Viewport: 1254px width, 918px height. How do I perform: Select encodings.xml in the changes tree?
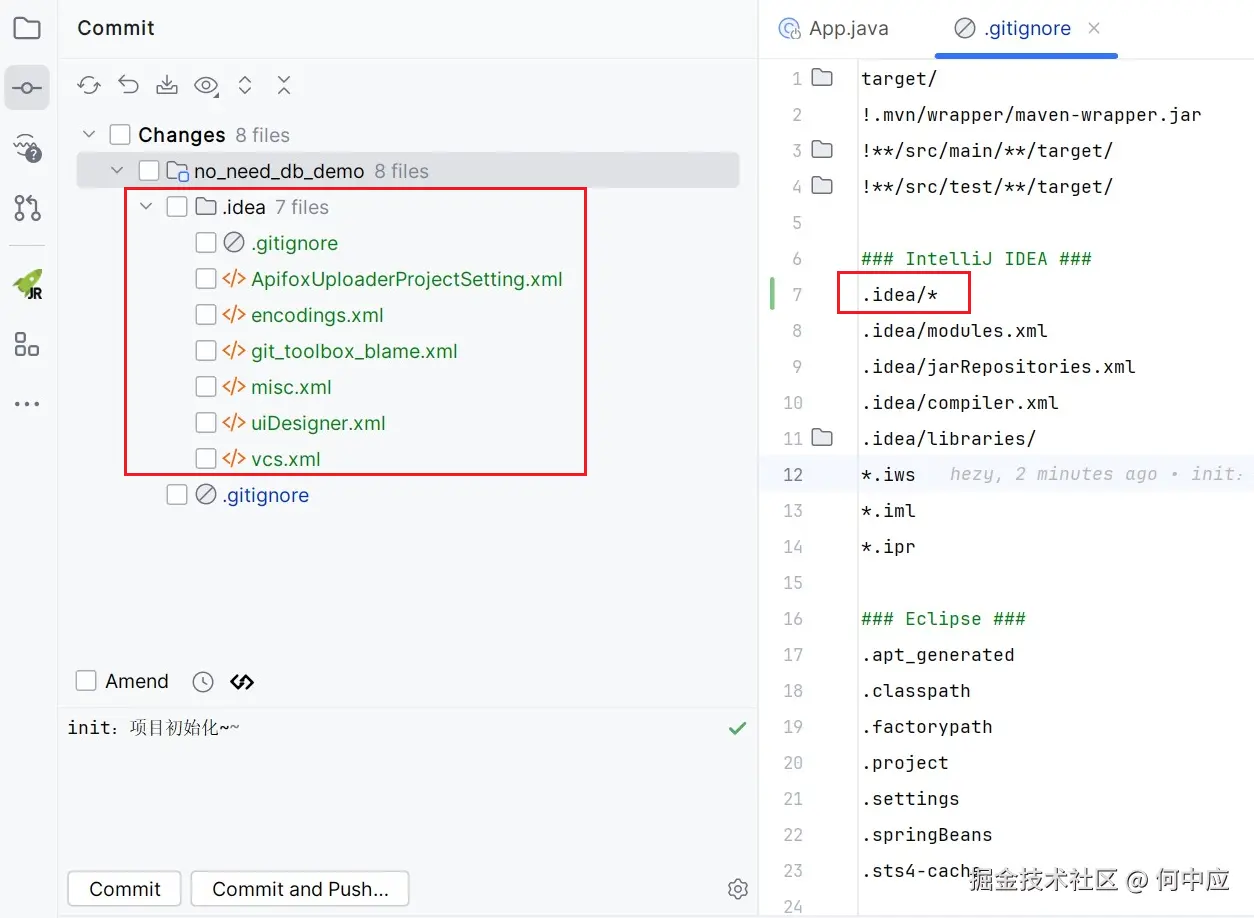pyautogui.click(x=317, y=315)
